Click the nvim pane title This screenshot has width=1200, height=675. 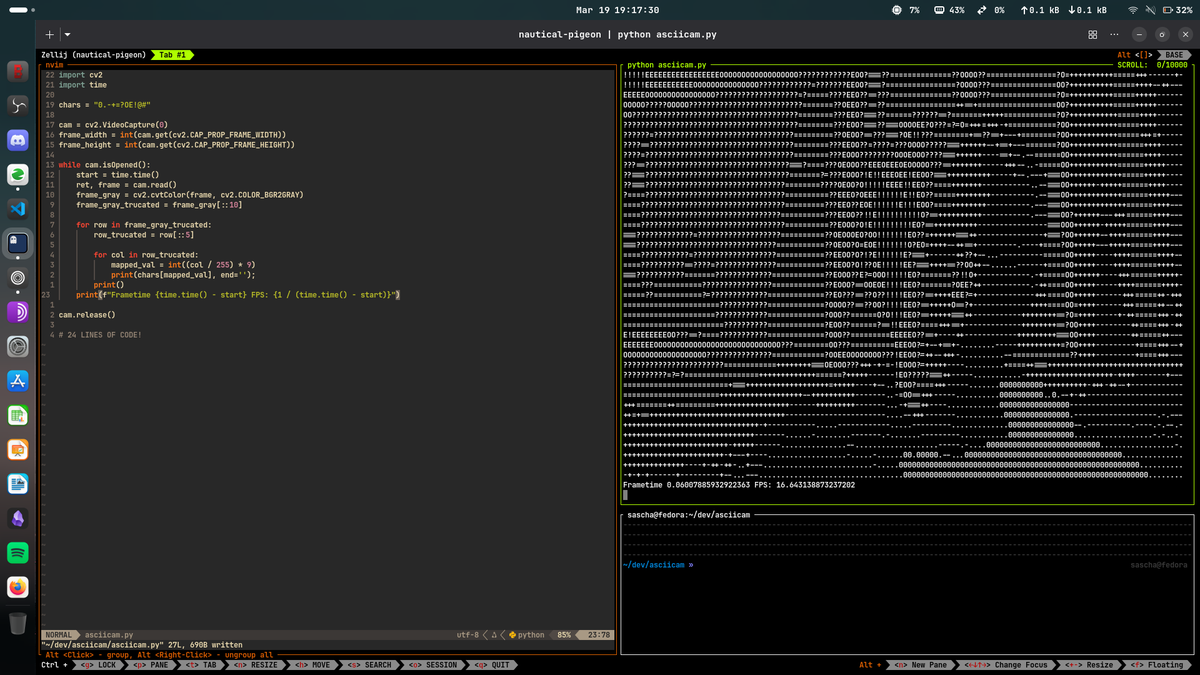tap(54, 64)
